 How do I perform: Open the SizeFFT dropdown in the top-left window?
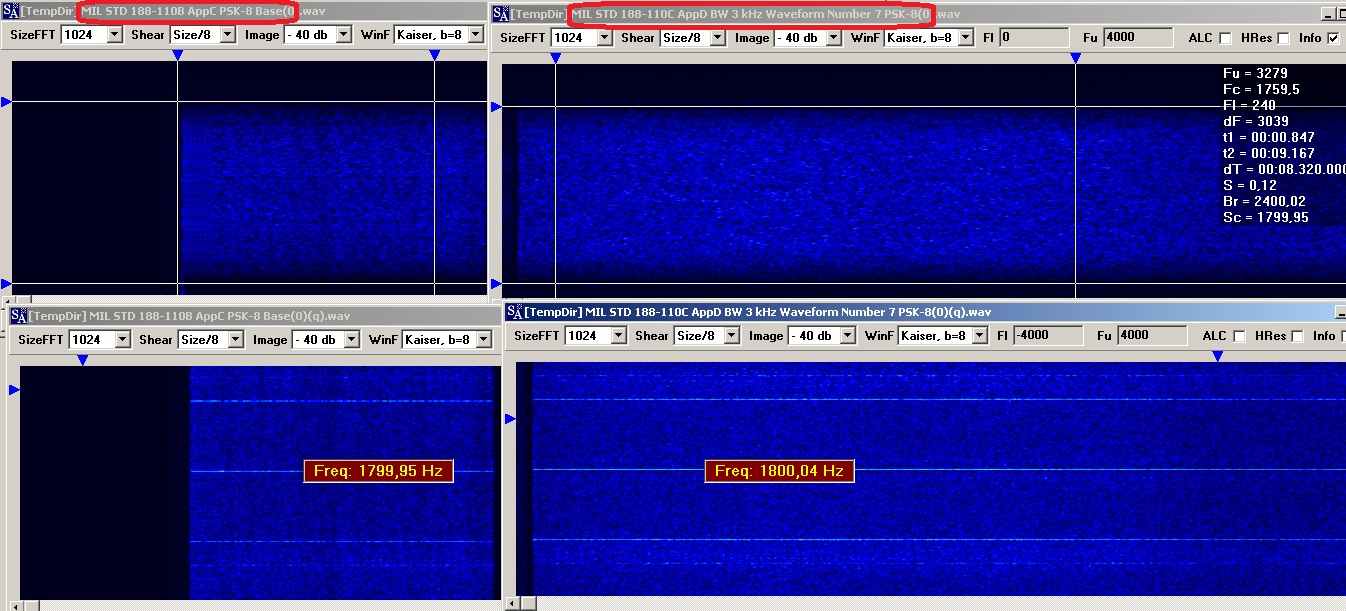[x=114, y=34]
